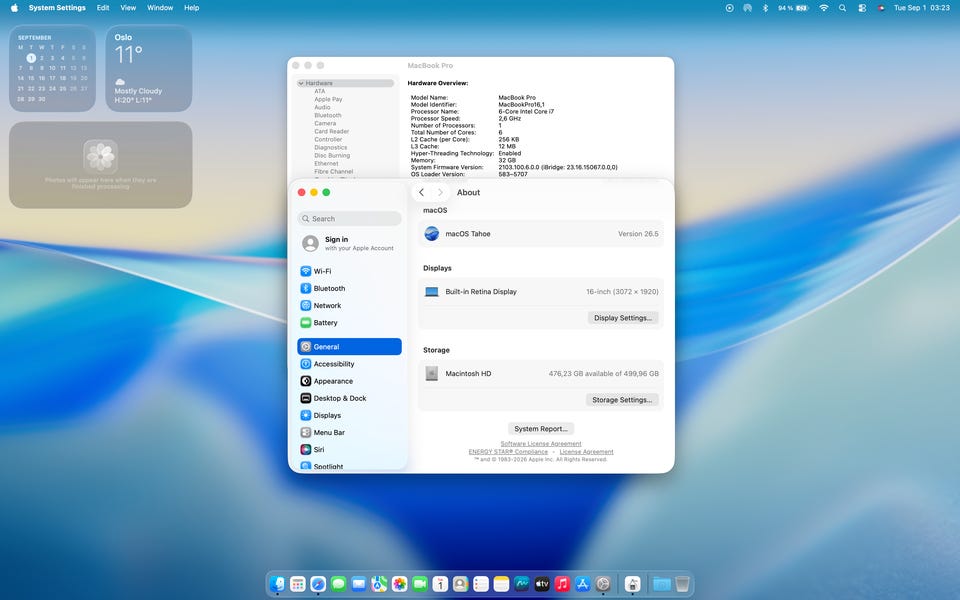Image resolution: width=960 pixels, height=600 pixels.
Task: Click the battery status in menu bar
Action: 793,8
